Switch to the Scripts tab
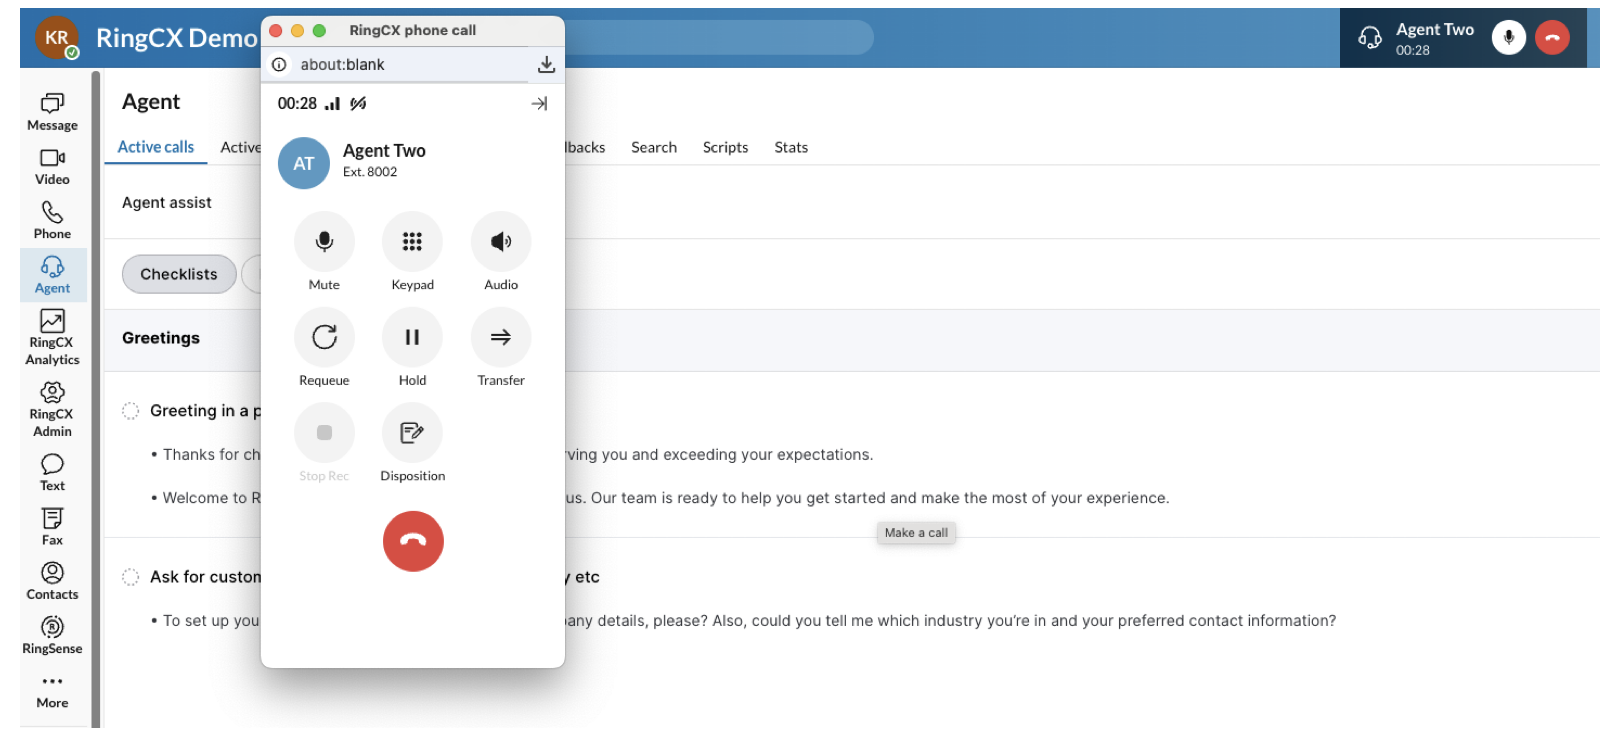Image resolution: width=1600 pixels, height=756 pixels. [x=725, y=147]
